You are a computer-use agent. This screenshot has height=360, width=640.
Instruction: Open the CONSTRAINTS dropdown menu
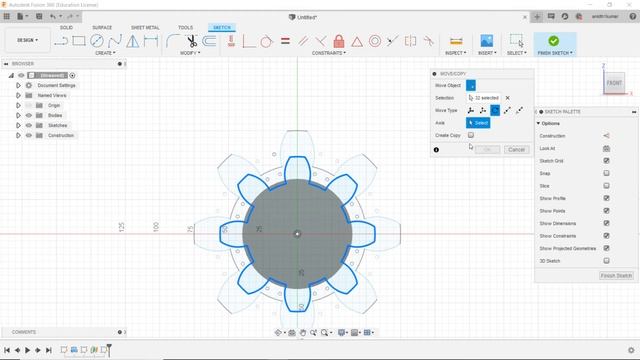pyautogui.click(x=329, y=53)
